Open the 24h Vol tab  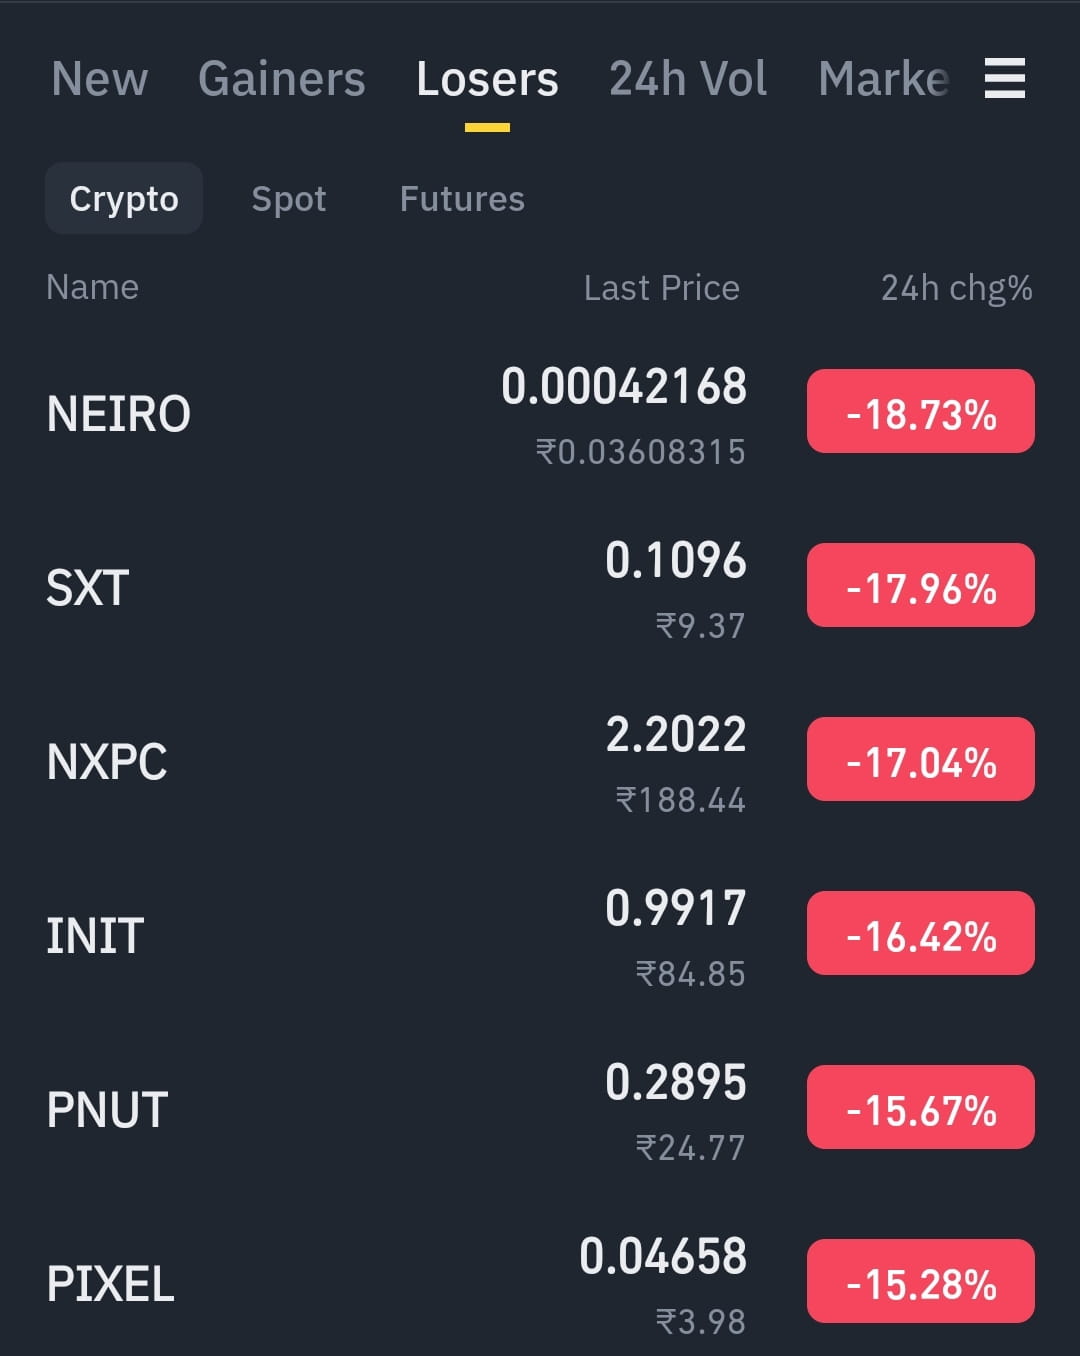pos(688,79)
